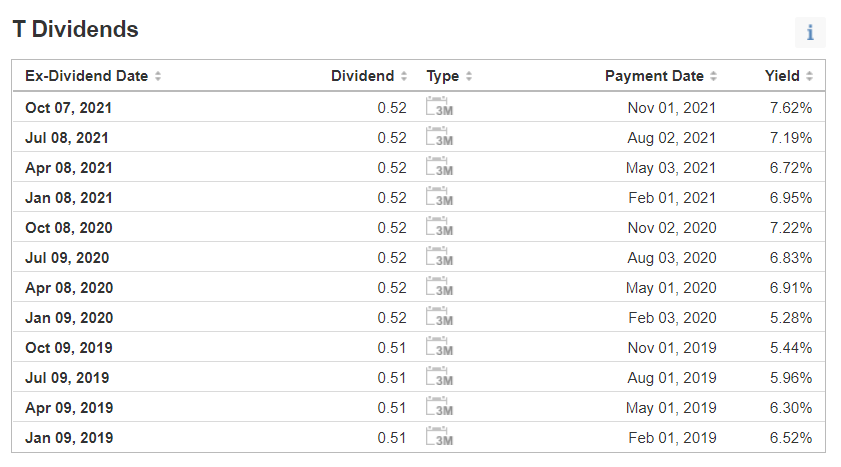Click payment date Aug 03, 2020
Image resolution: width=841 pixels, height=467 pixels.
pyautogui.click(x=672, y=258)
